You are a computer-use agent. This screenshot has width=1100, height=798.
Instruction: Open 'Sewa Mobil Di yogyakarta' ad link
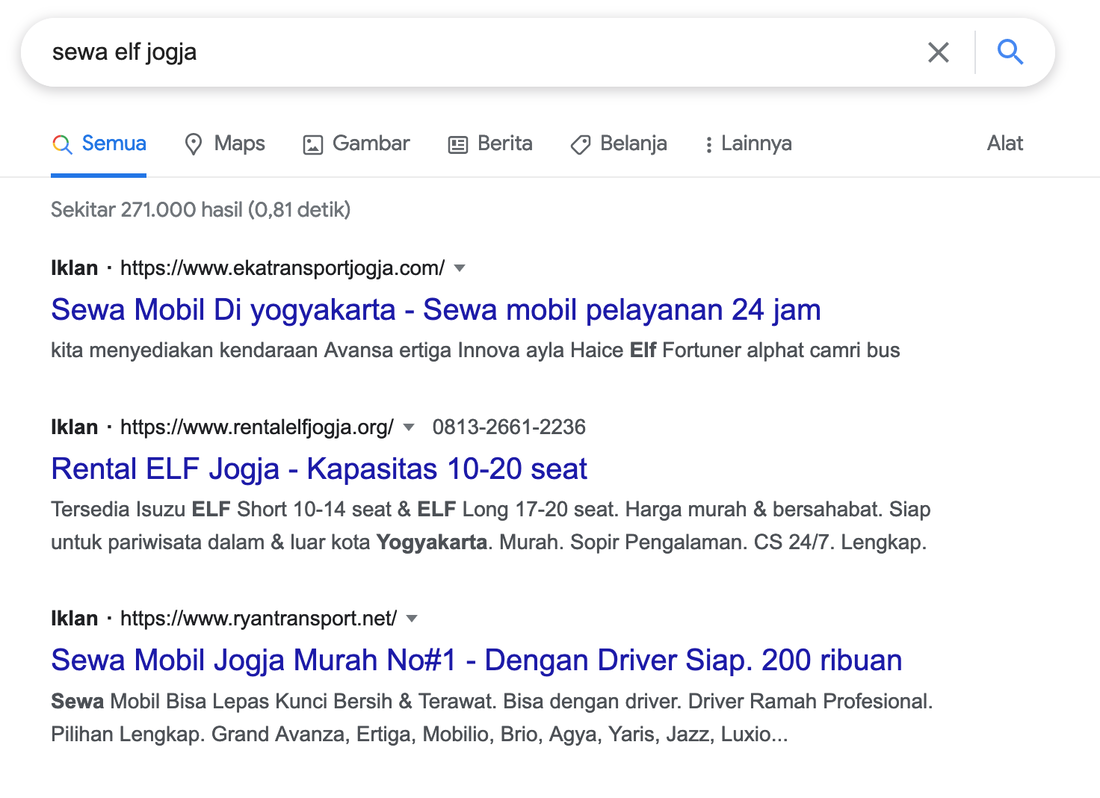(x=435, y=310)
